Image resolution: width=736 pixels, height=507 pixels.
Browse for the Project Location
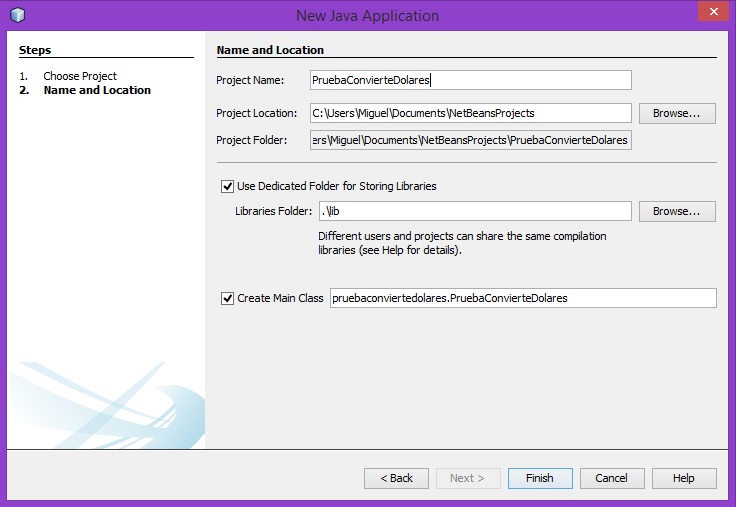[x=677, y=113]
